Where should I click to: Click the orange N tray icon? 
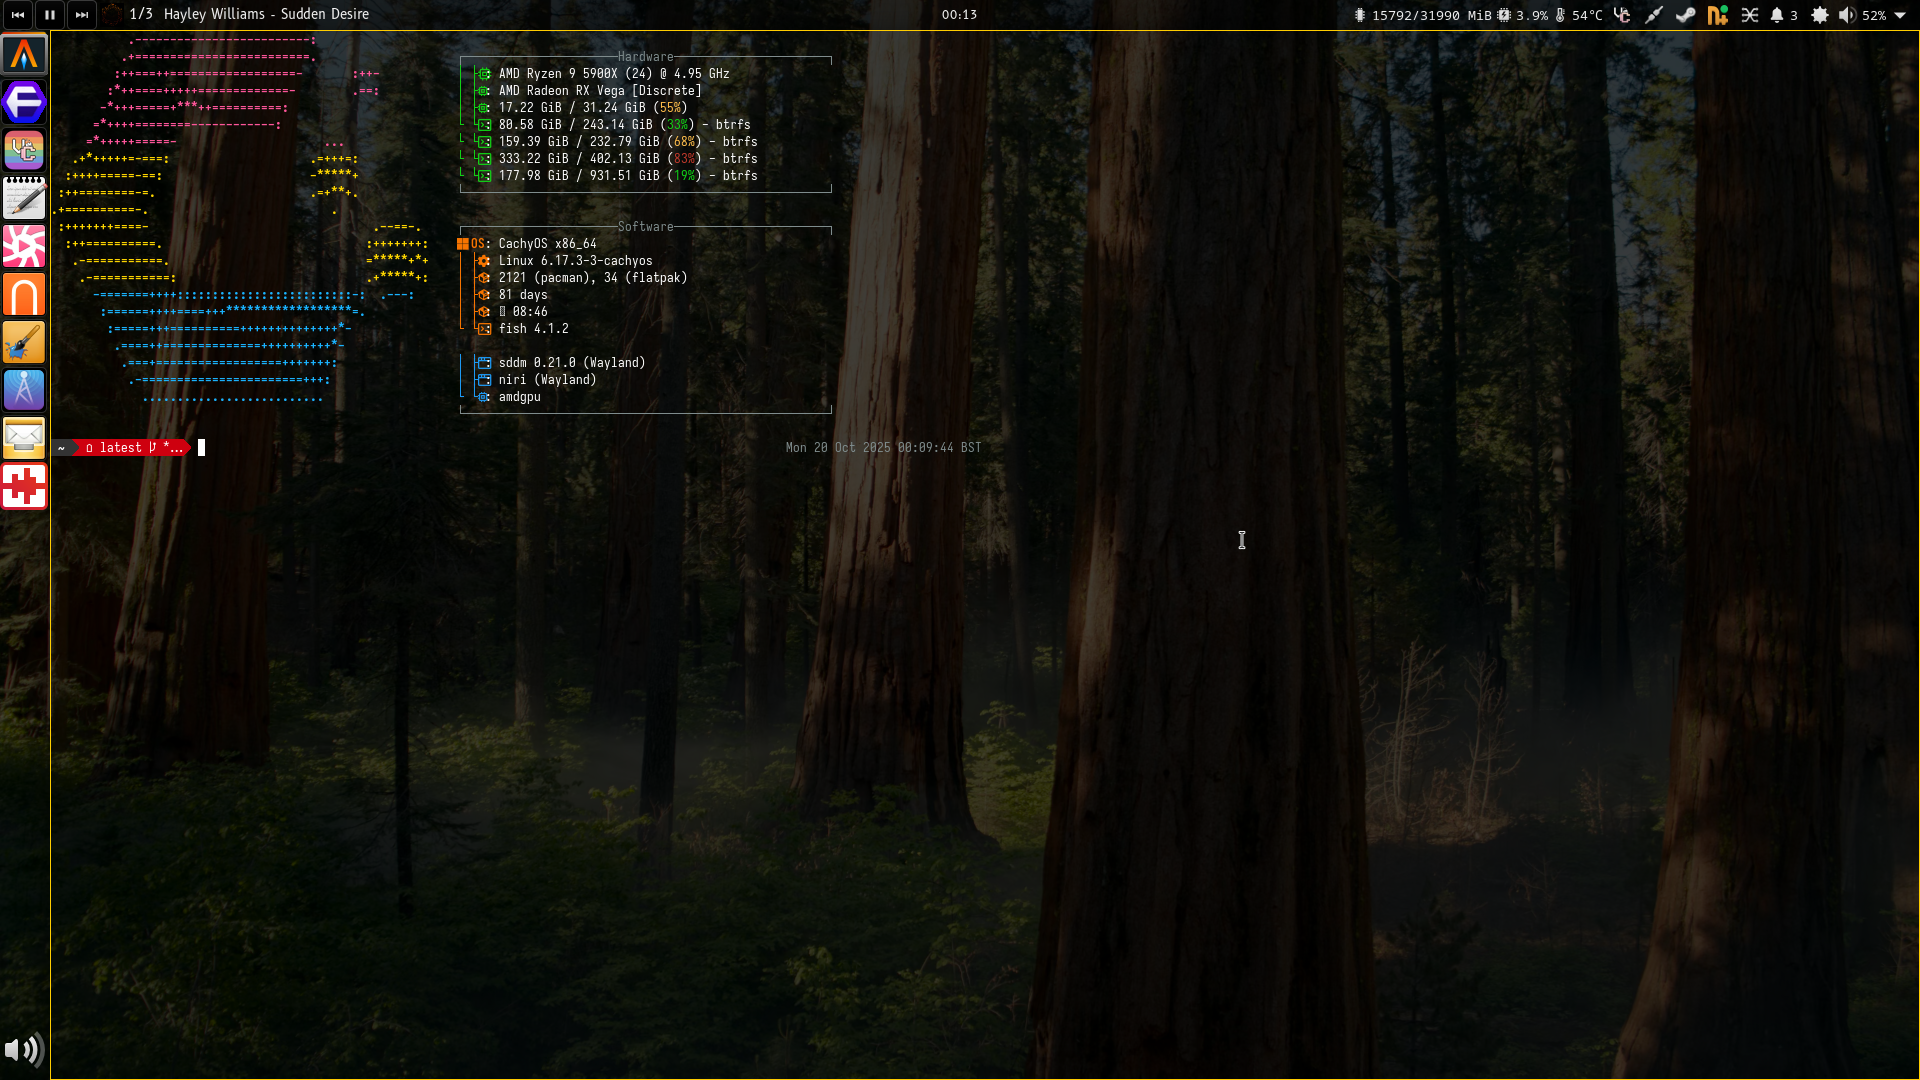[x=1717, y=15]
